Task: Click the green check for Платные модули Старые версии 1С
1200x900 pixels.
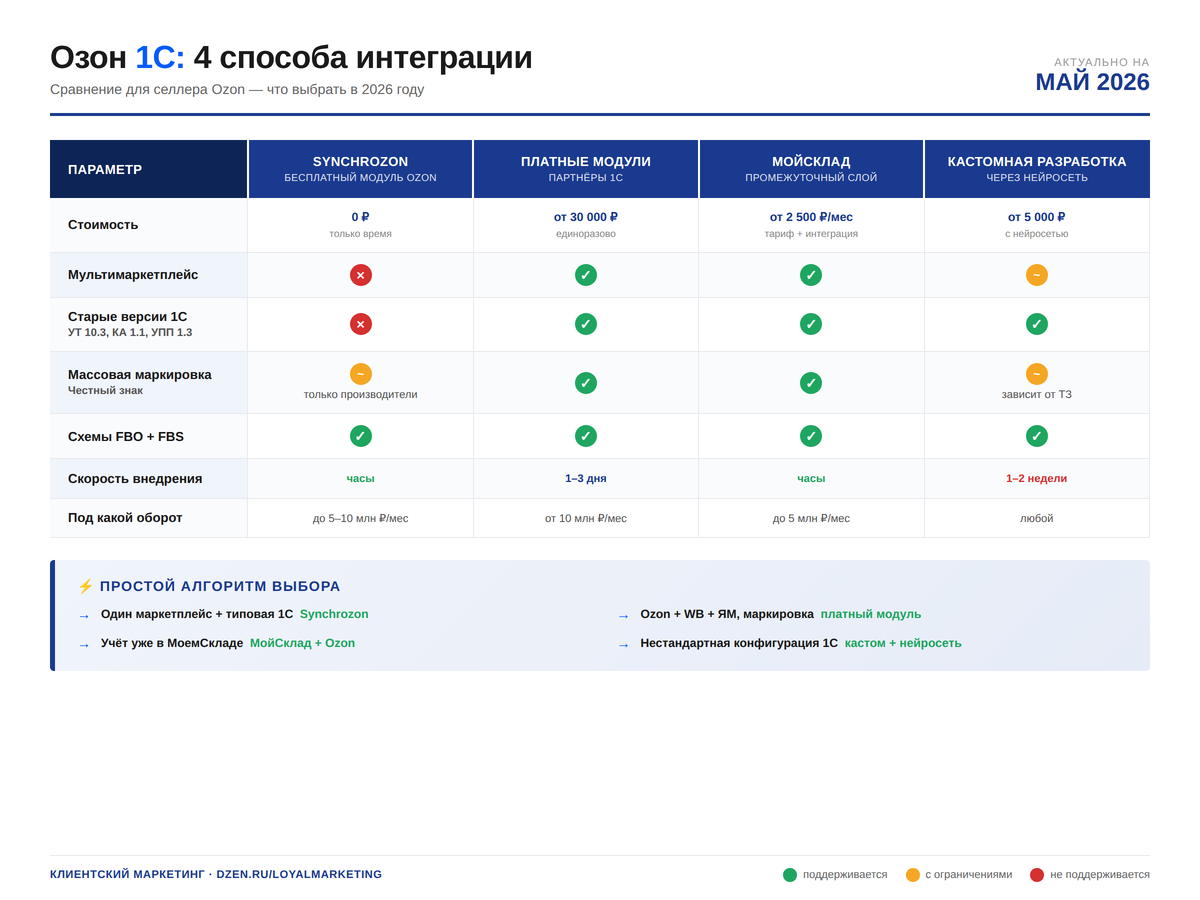Action: (x=586, y=324)
